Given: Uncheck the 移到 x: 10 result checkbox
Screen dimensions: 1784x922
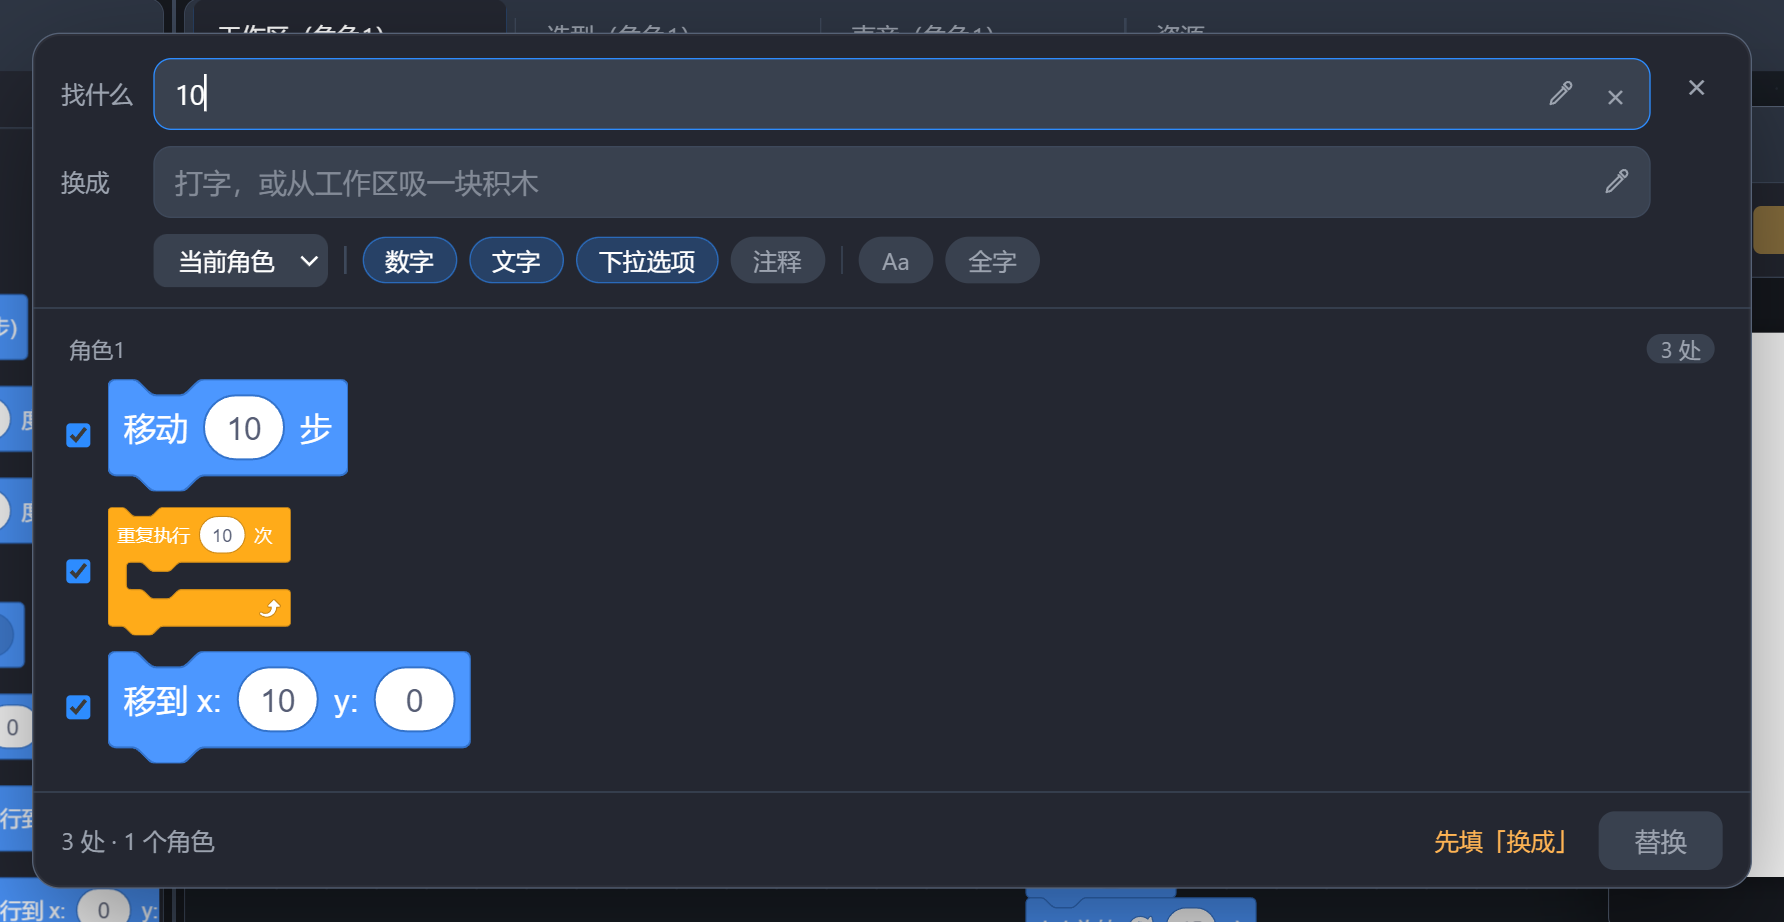Looking at the screenshot, I should [x=78, y=707].
